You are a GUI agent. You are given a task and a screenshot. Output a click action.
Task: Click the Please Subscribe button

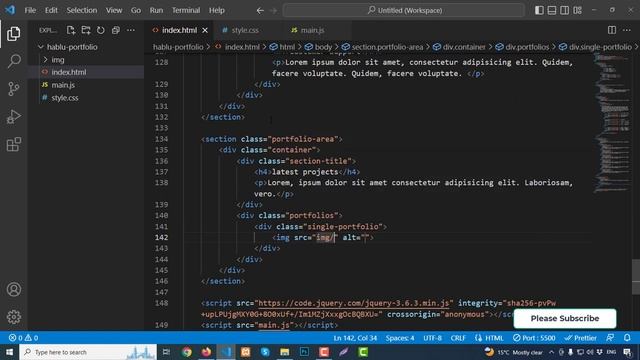click(x=565, y=318)
